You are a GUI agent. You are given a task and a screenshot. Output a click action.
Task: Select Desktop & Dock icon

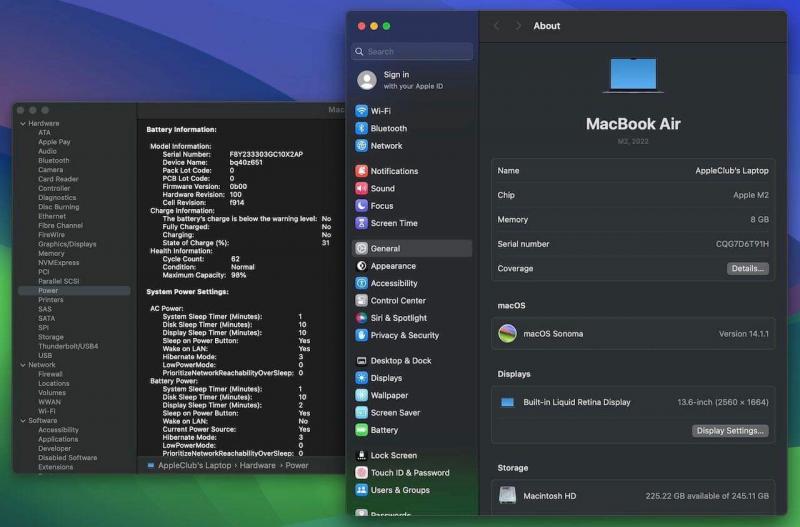click(x=361, y=361)
